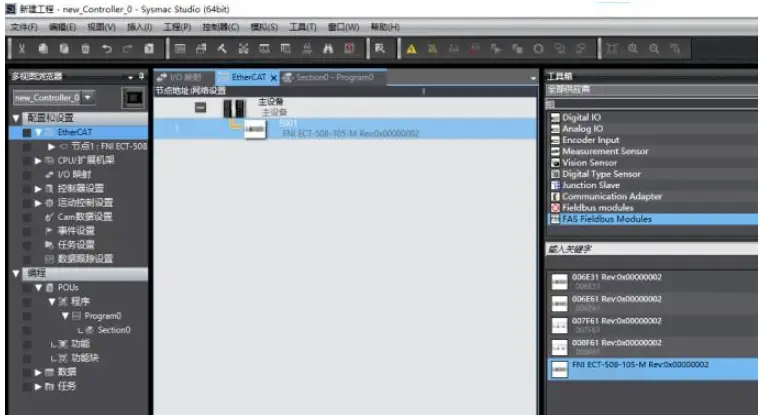Image resolution: width=770 pixels, height=419 pixels.
Task: Expand the 数据 tree node
Action: 38,372
